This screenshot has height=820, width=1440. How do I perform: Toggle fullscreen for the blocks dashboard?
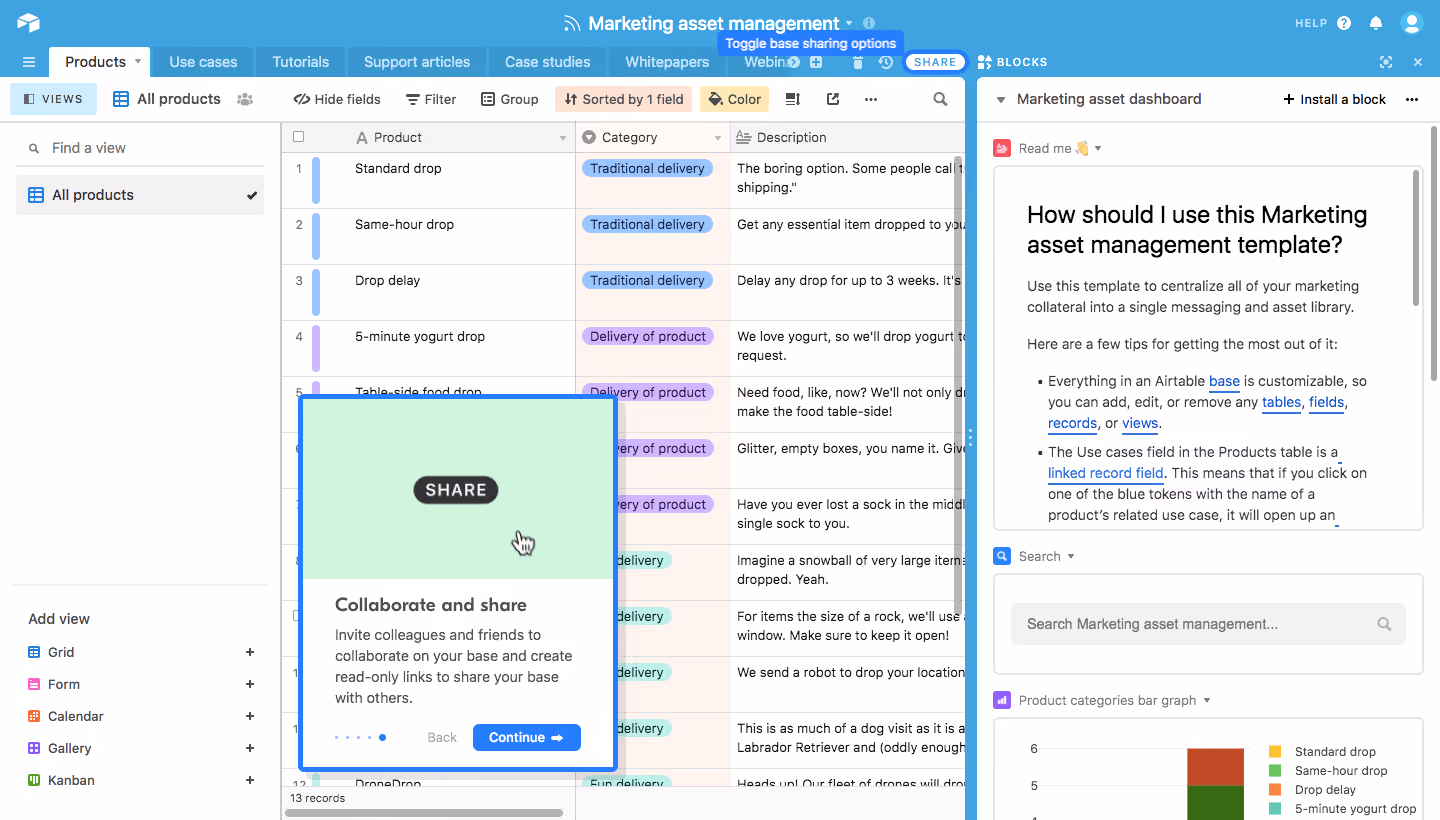pyautogui.click(x=1386, y=62)
